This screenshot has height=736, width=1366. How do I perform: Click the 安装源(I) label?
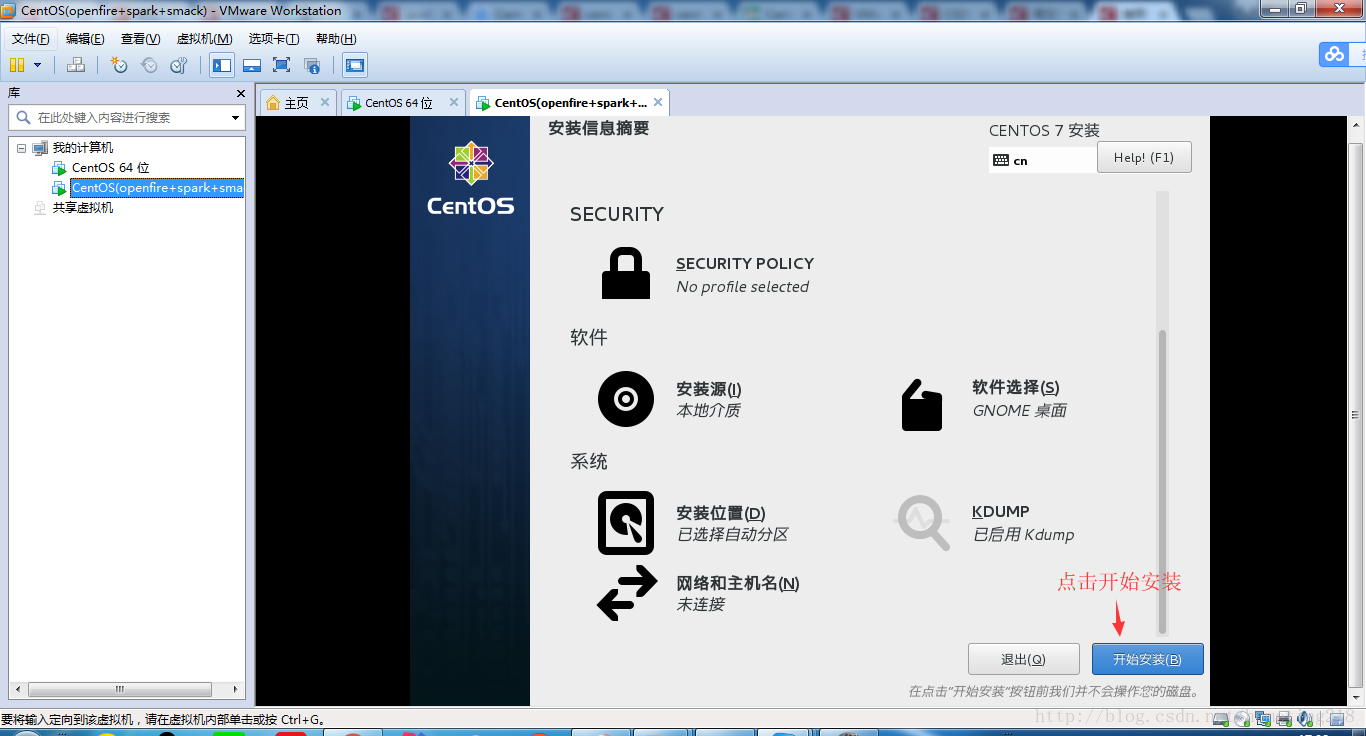709,389
